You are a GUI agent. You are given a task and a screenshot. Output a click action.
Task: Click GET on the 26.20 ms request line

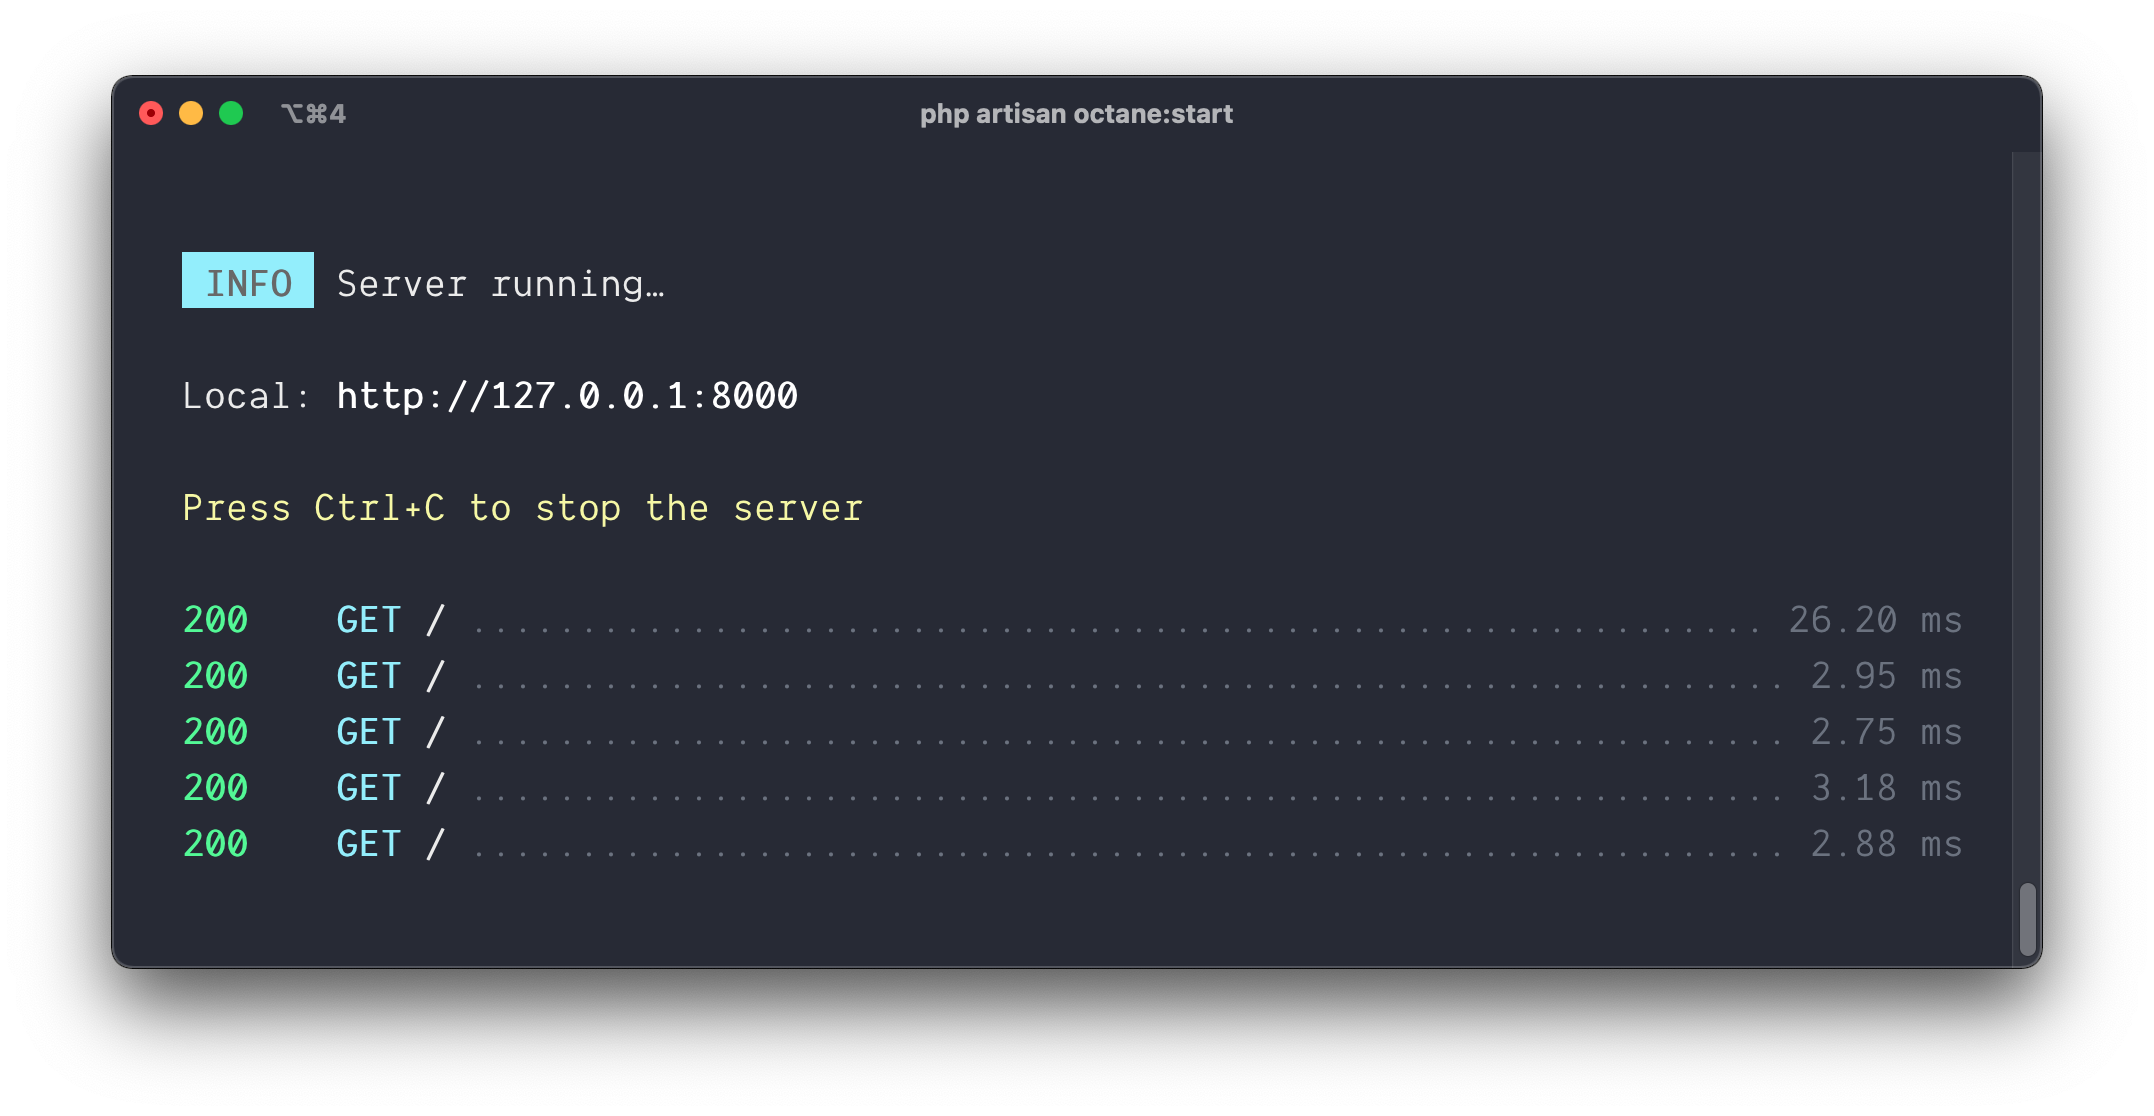tap(369, 620)
